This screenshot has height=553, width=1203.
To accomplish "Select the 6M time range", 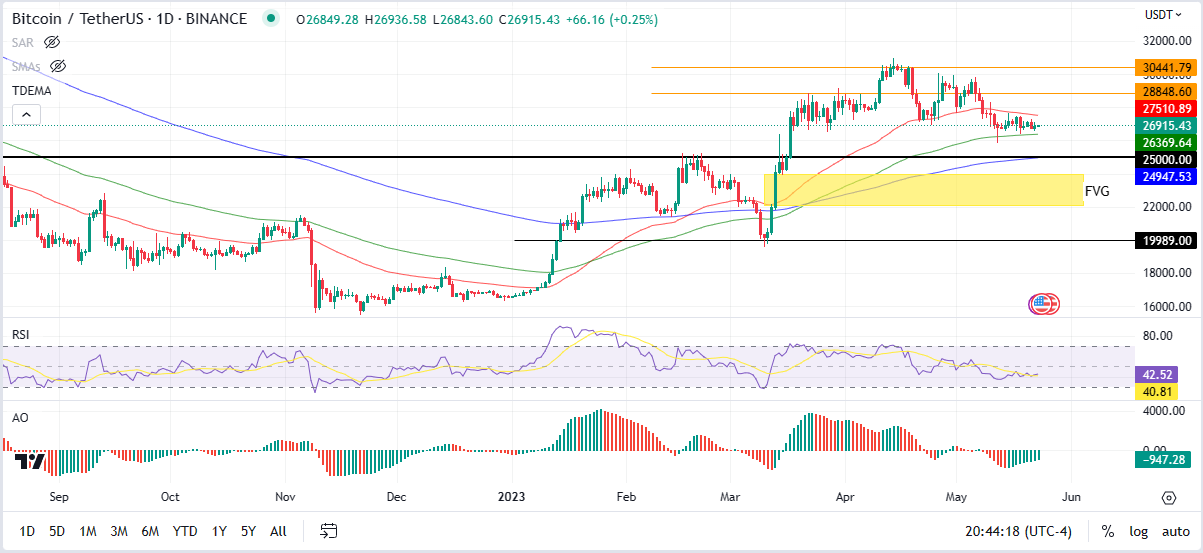I will (x=150, y=531).
